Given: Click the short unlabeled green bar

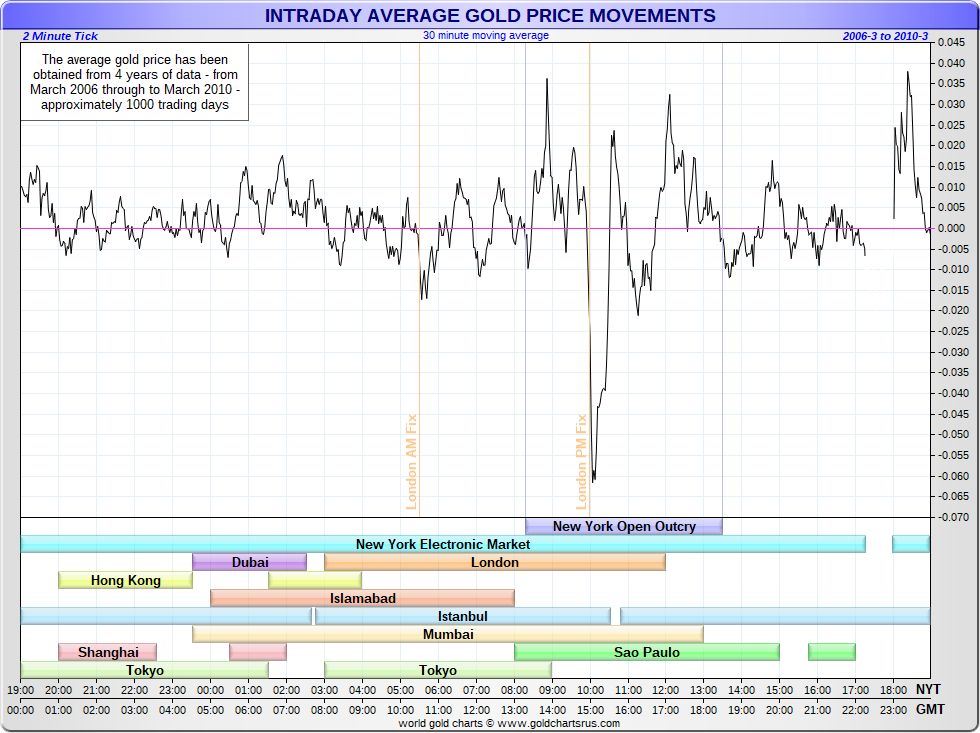Looking at the screenshot, I should (832, 652).
